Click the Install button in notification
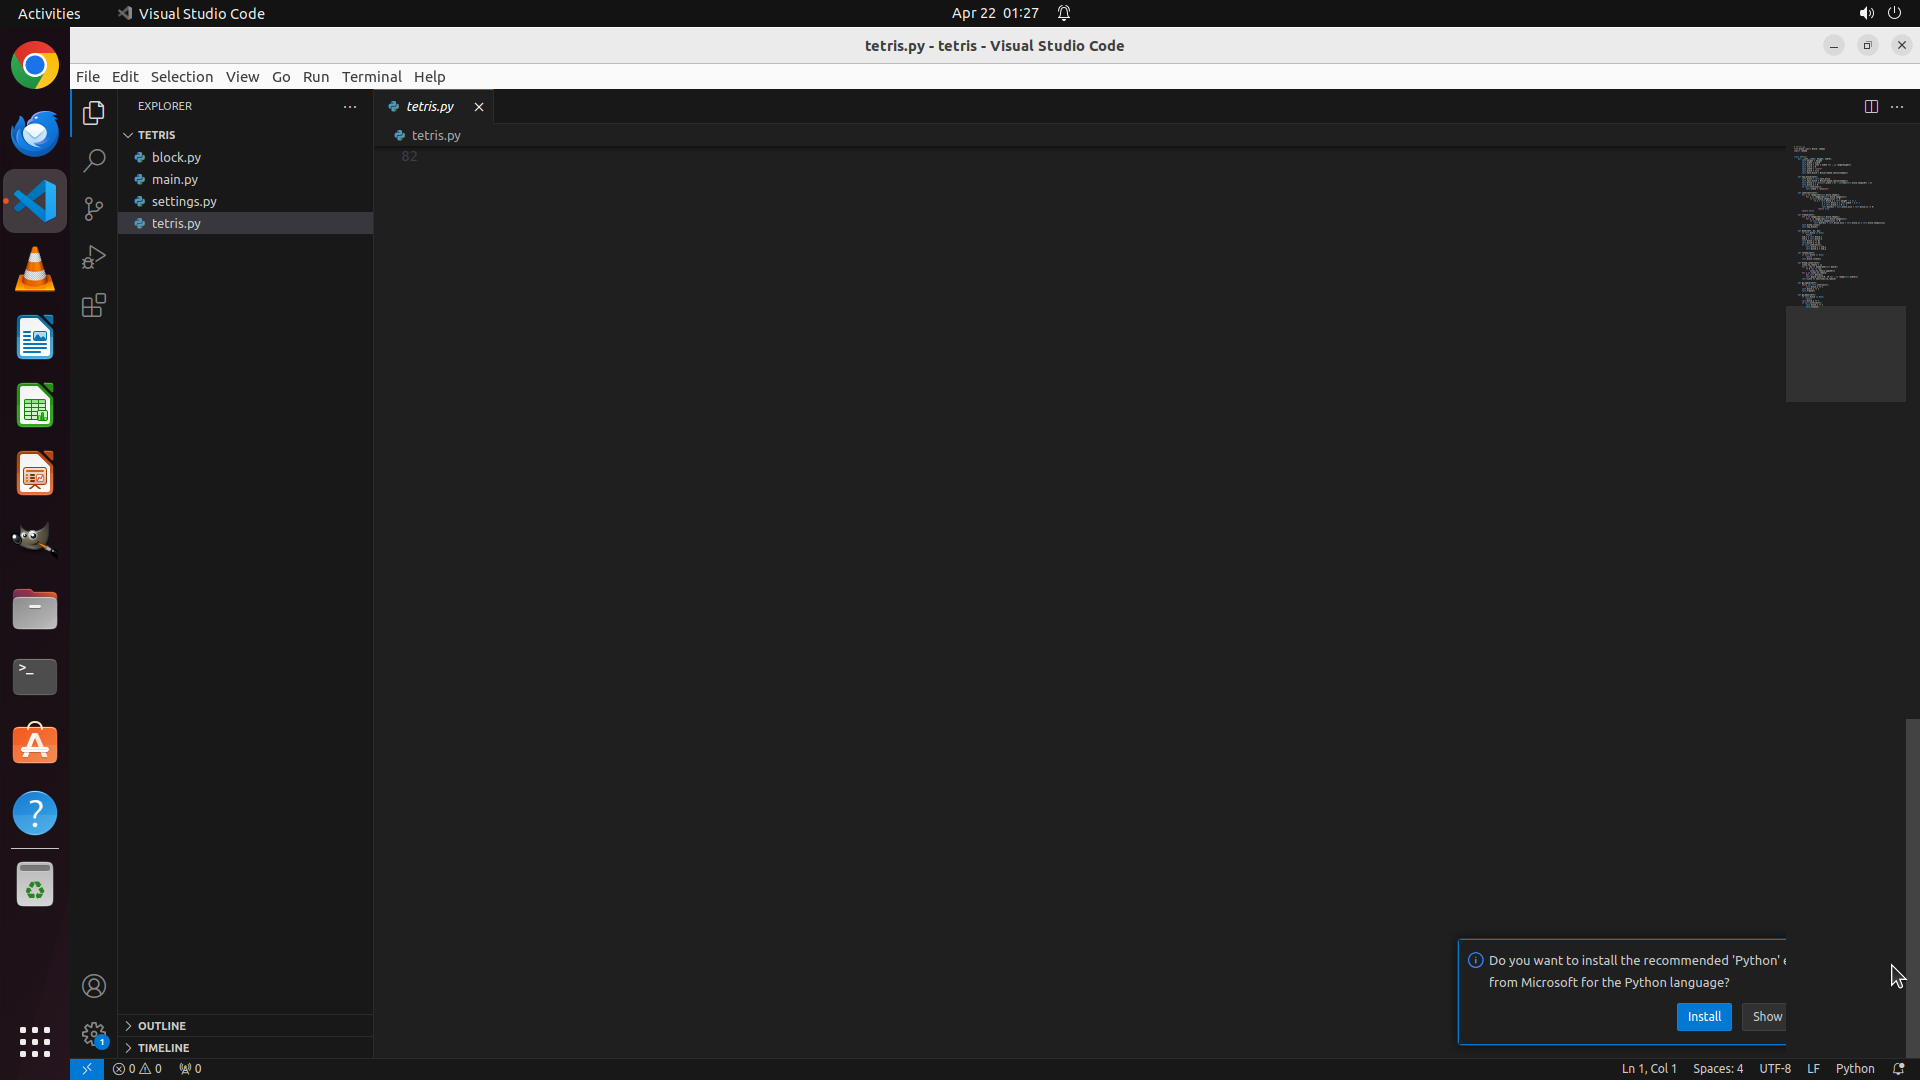Screen dimensions: 1920x1080 coord(1703,1016)
